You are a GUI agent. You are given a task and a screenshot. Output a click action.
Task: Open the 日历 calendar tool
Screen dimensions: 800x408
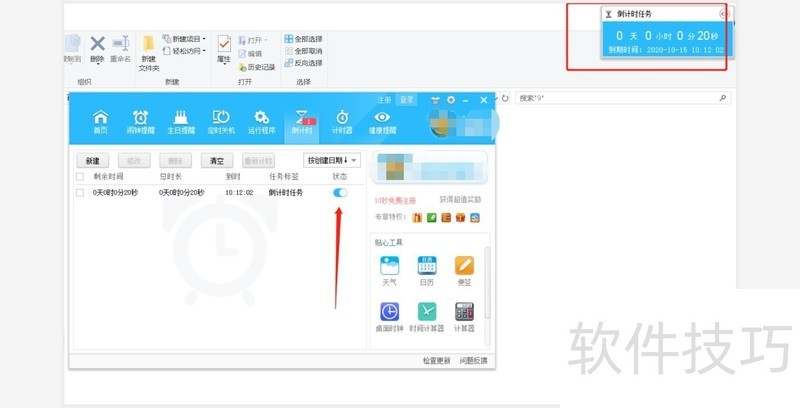click(x=427, y=271)
